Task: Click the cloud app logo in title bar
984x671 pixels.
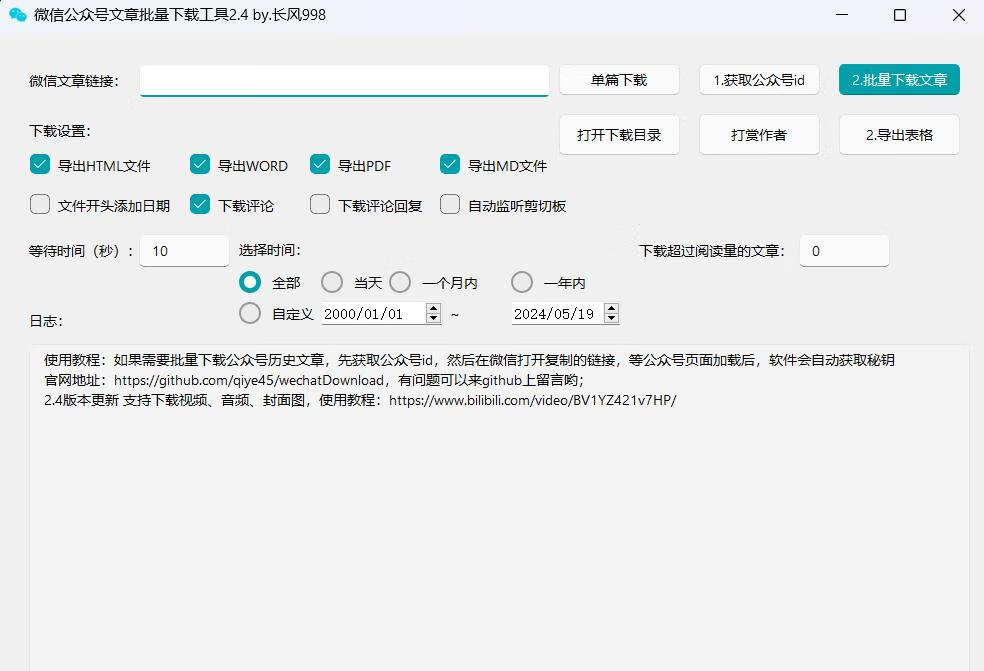Action: pyautogui.click(x=16, y=16)
